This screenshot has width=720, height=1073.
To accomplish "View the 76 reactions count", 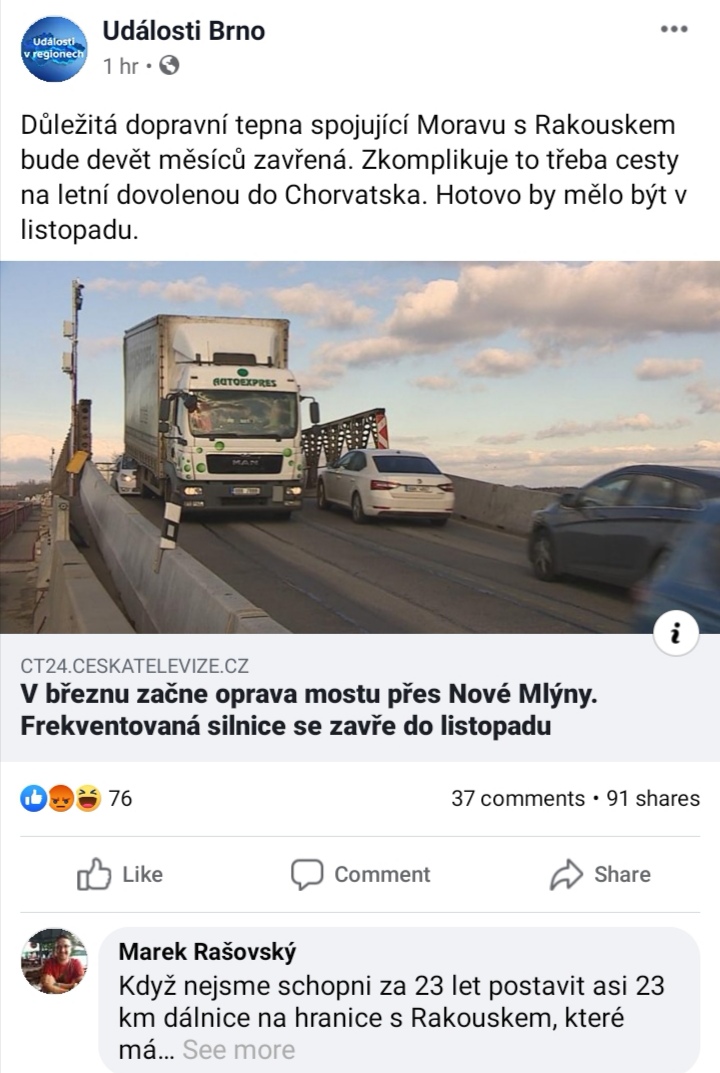I will [120, 799].
